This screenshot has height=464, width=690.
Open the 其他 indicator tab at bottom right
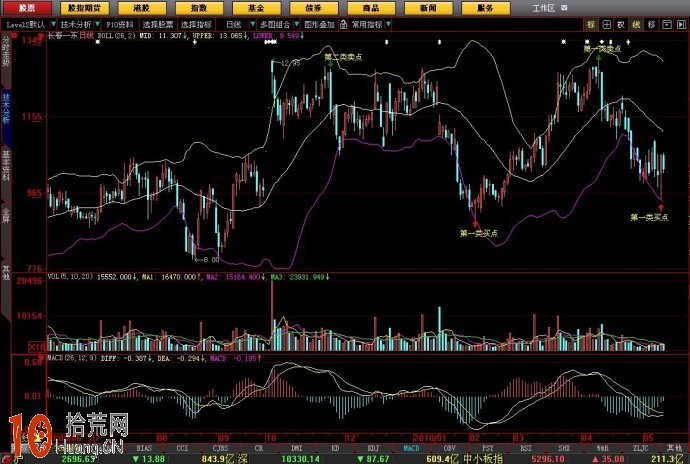[x=674, y=448]
